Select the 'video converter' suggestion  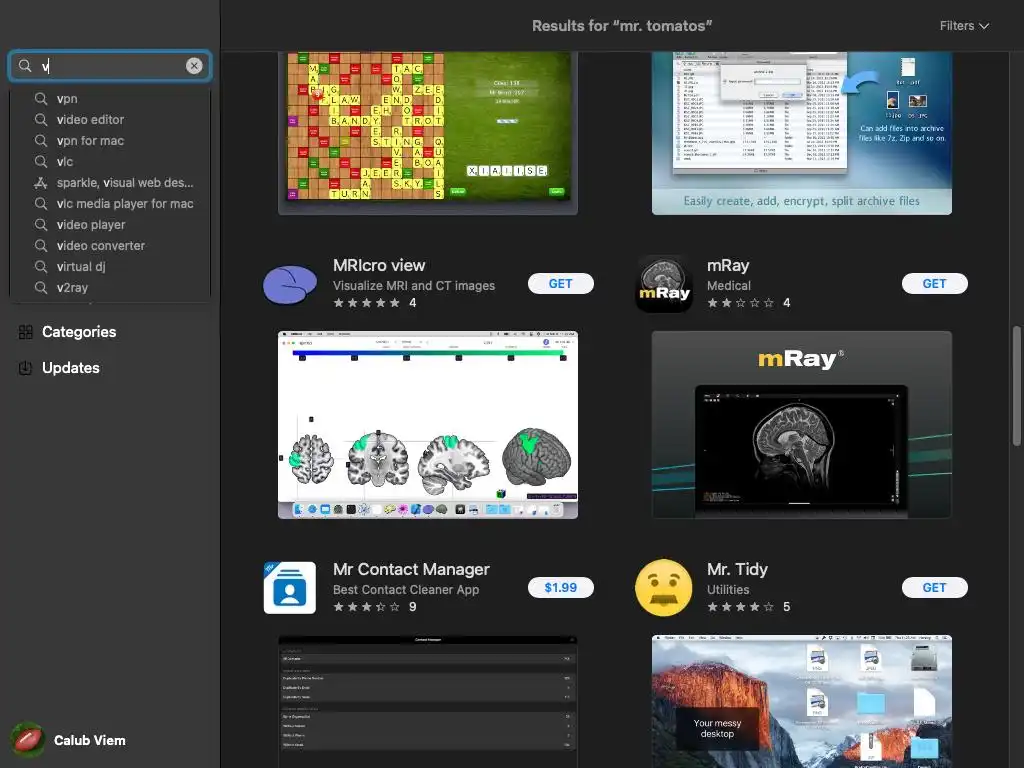[110, 246]
